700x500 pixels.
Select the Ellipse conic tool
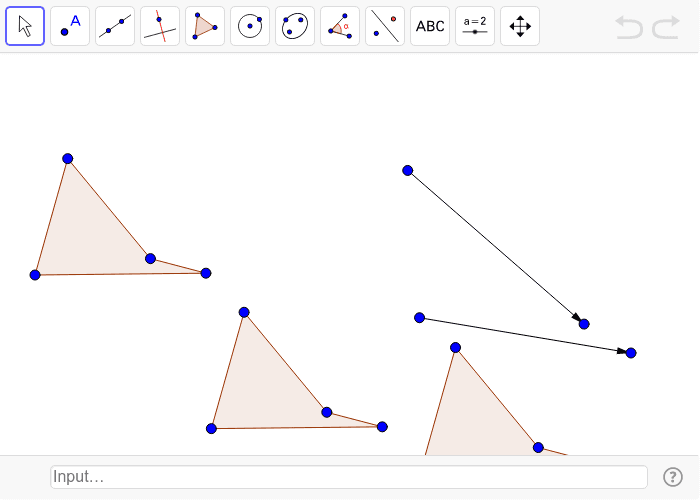coord(295,26)
